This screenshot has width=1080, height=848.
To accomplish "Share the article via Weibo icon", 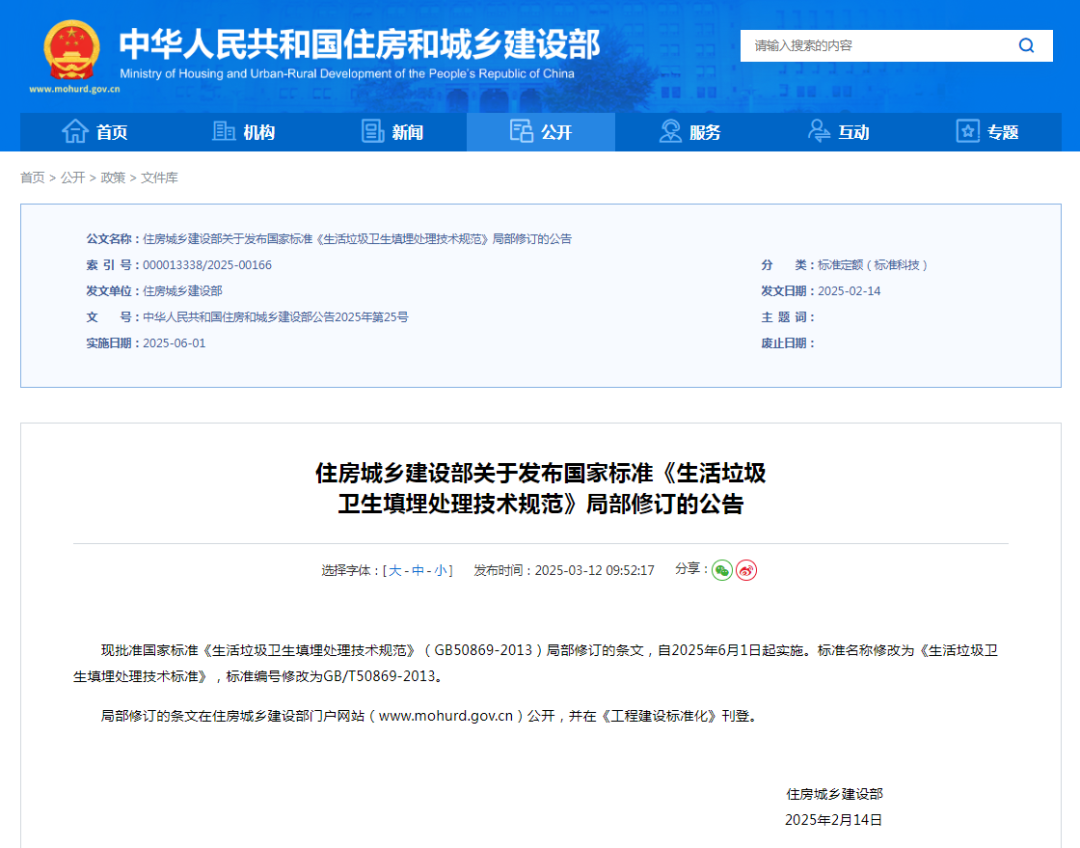I will 746,570.
